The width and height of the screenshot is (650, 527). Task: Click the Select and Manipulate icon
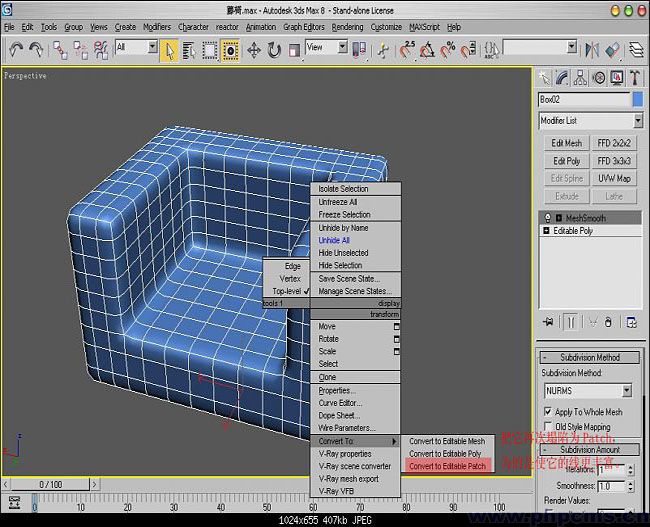coord(384,51)
